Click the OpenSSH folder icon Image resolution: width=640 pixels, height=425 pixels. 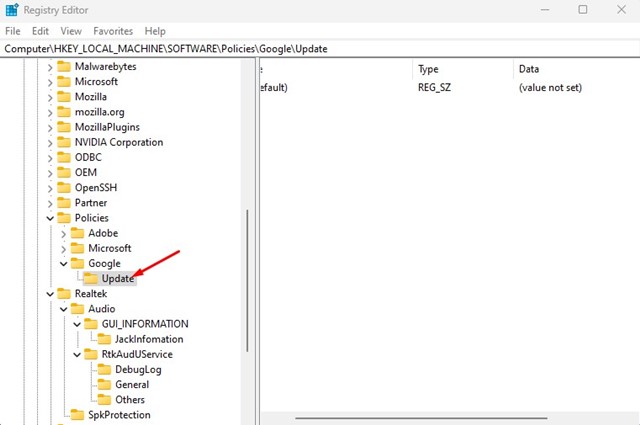coord(64,187)
